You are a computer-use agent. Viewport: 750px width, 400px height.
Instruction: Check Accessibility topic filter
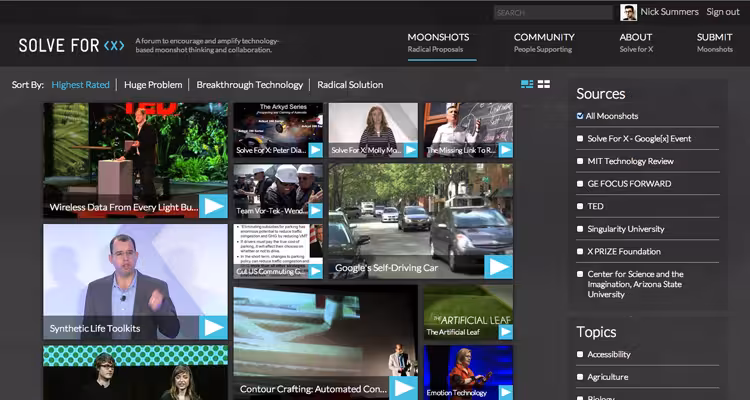pos(580,354)
